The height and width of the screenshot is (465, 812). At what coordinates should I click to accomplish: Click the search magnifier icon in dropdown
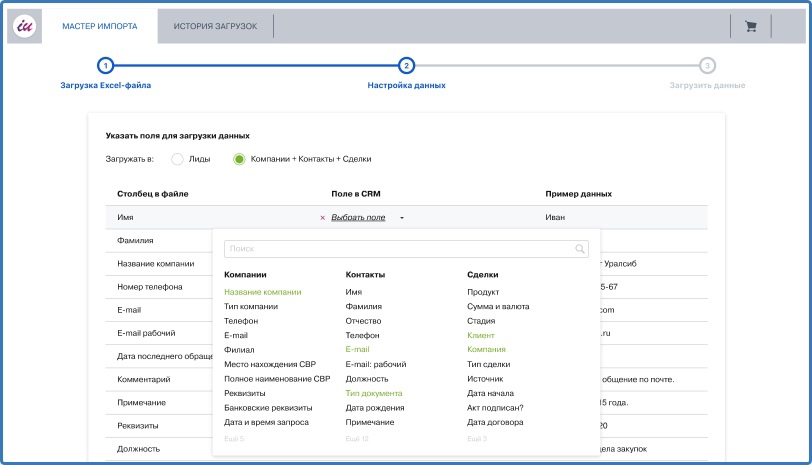(580, 249)
